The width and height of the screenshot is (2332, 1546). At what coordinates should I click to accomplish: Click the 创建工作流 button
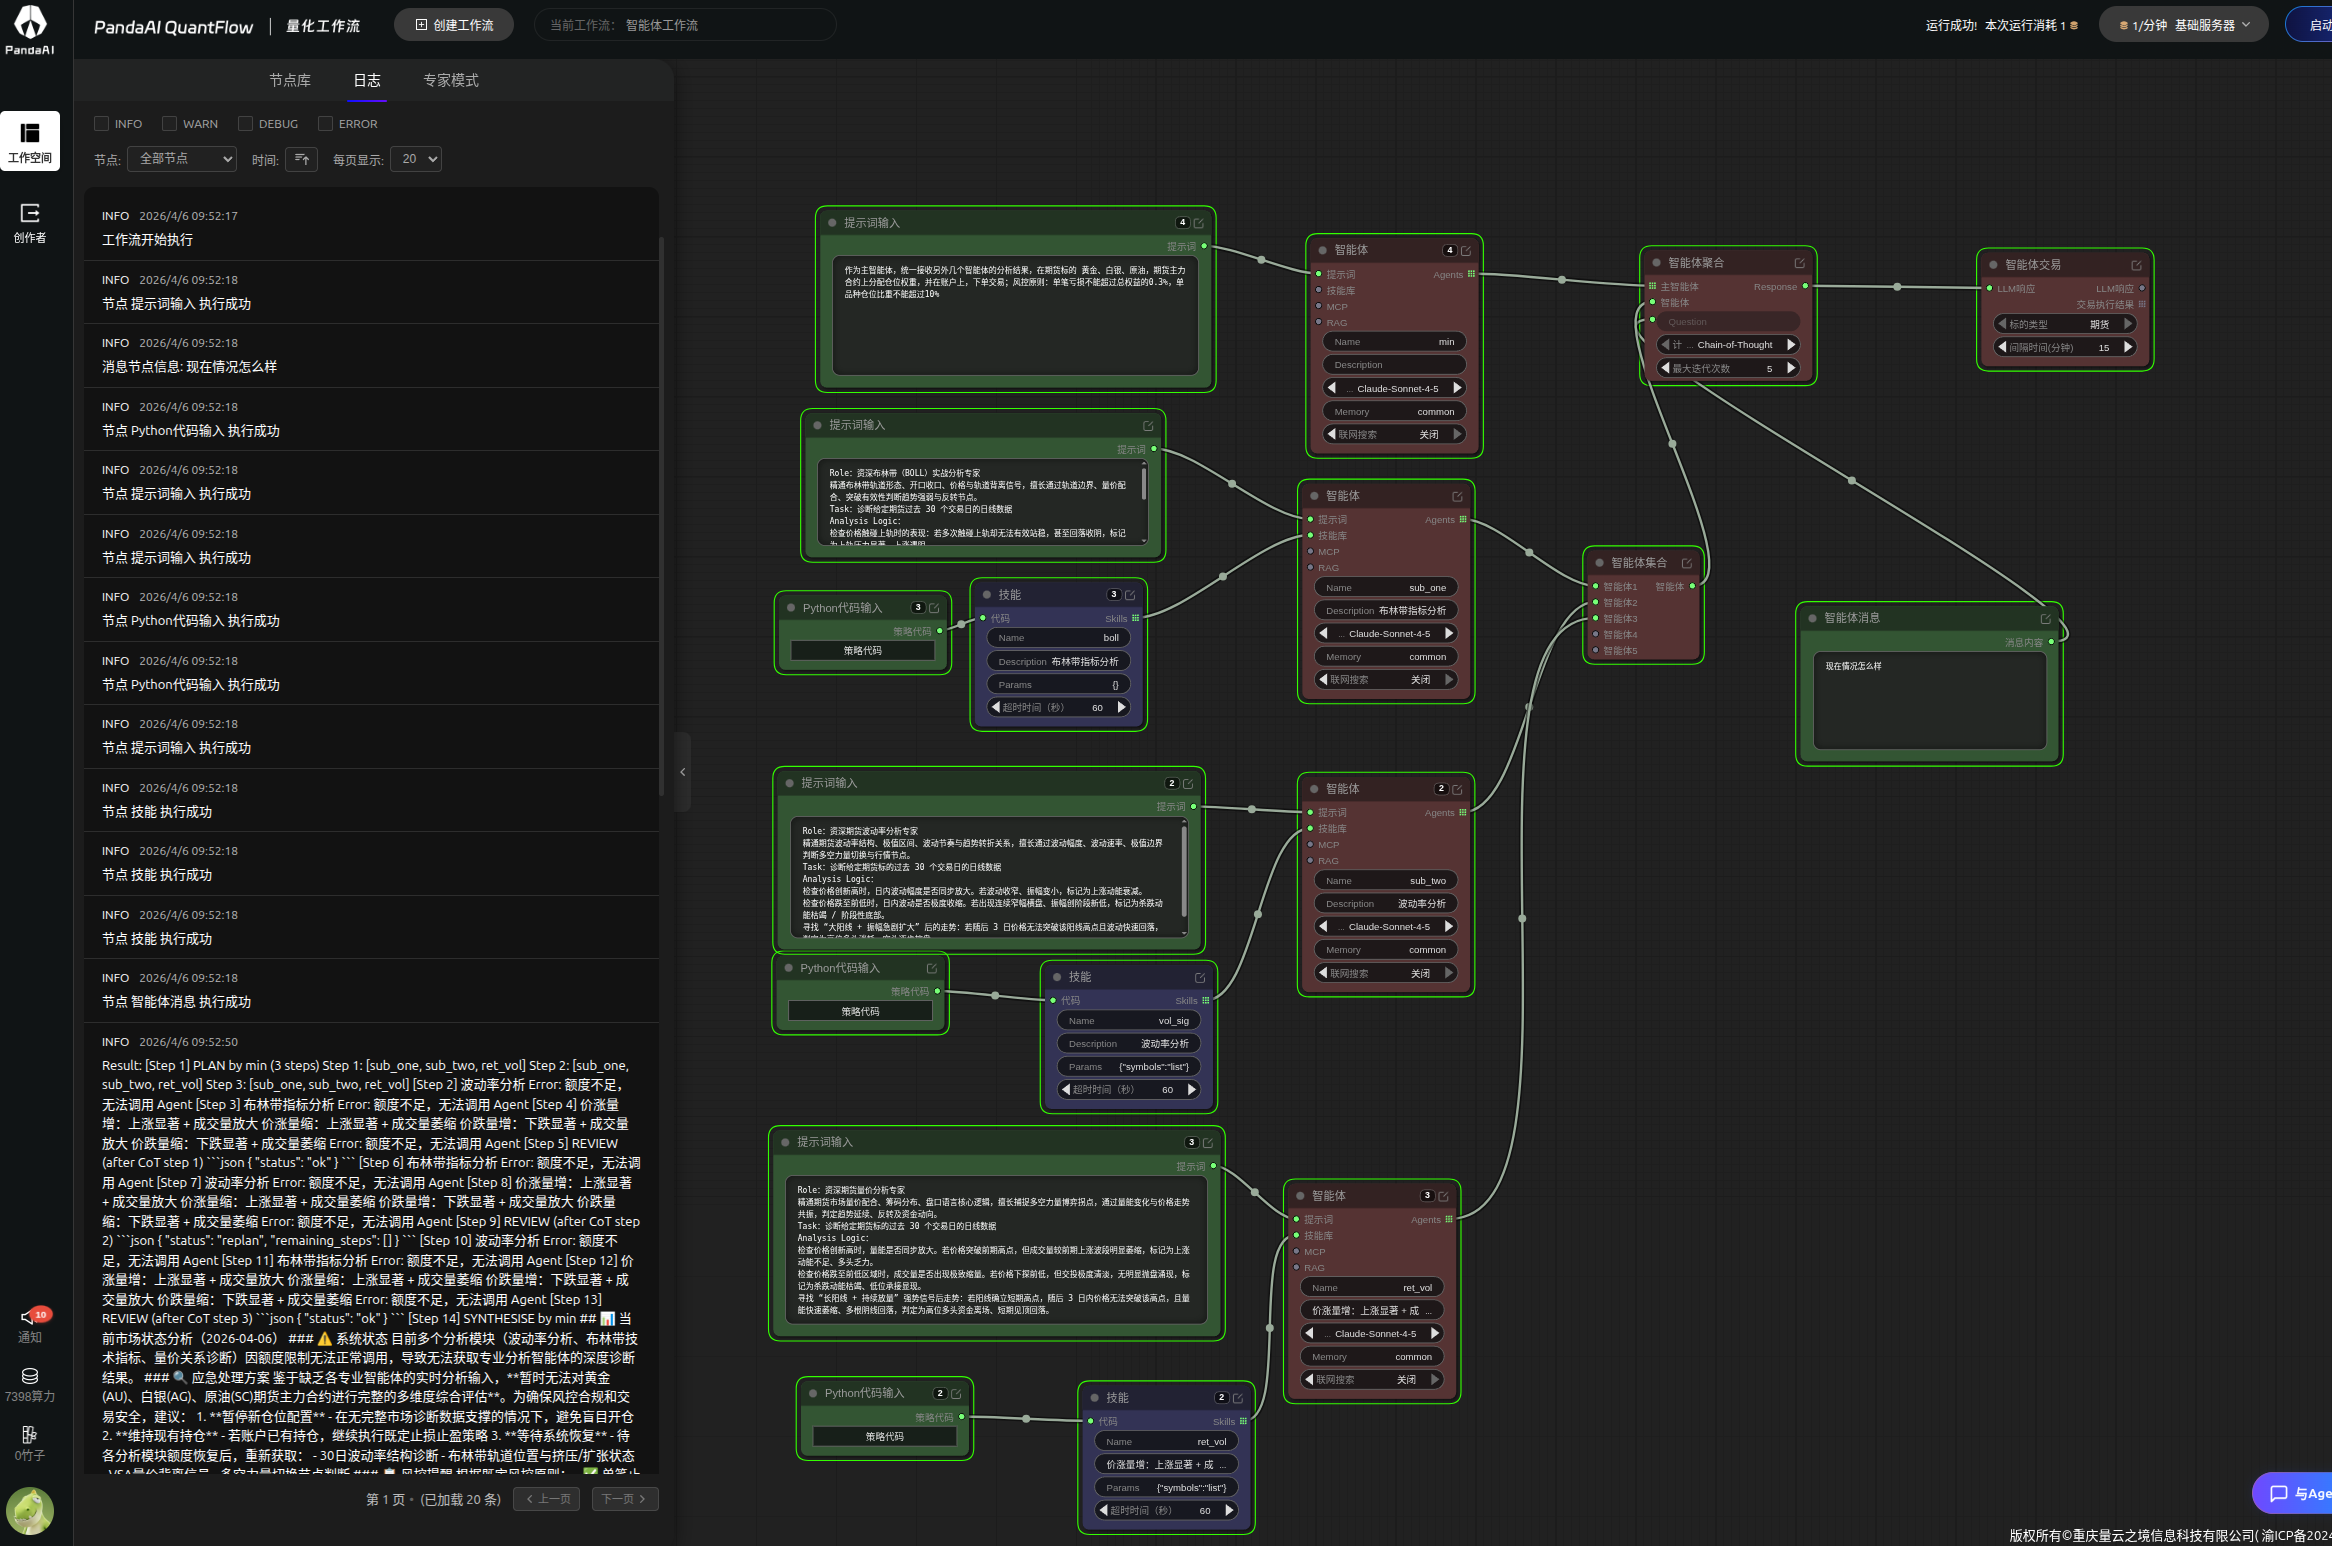(454, 25)
